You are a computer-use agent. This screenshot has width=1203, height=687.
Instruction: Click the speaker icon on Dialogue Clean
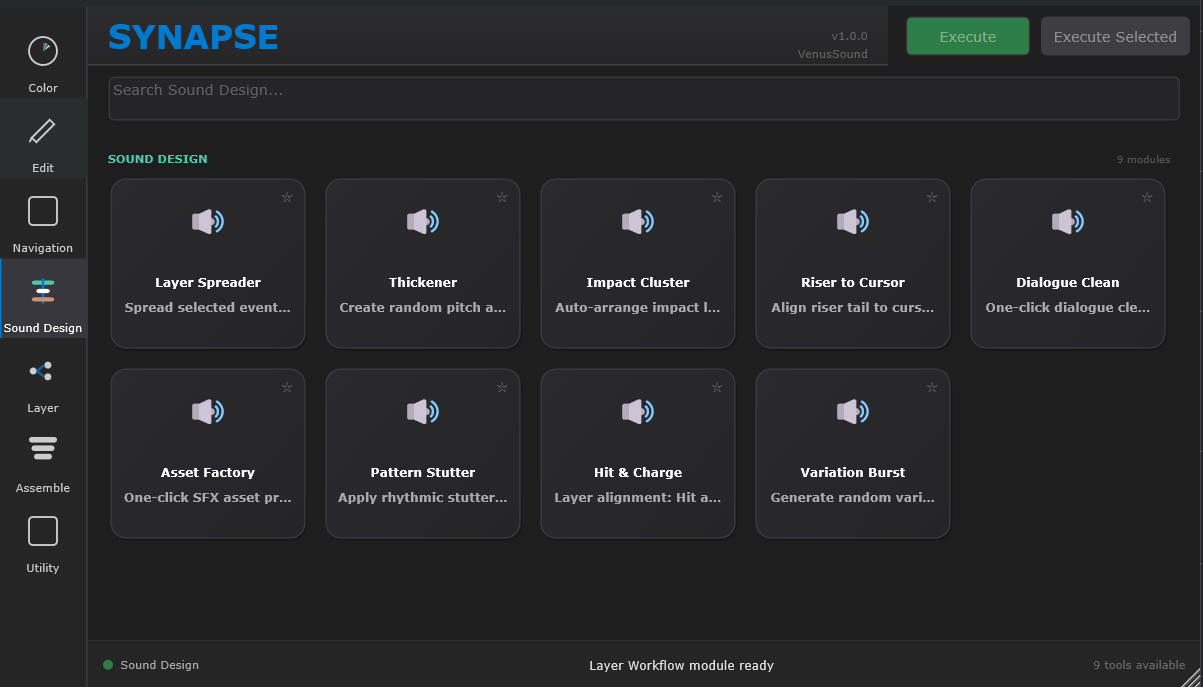click(1068, 222)
